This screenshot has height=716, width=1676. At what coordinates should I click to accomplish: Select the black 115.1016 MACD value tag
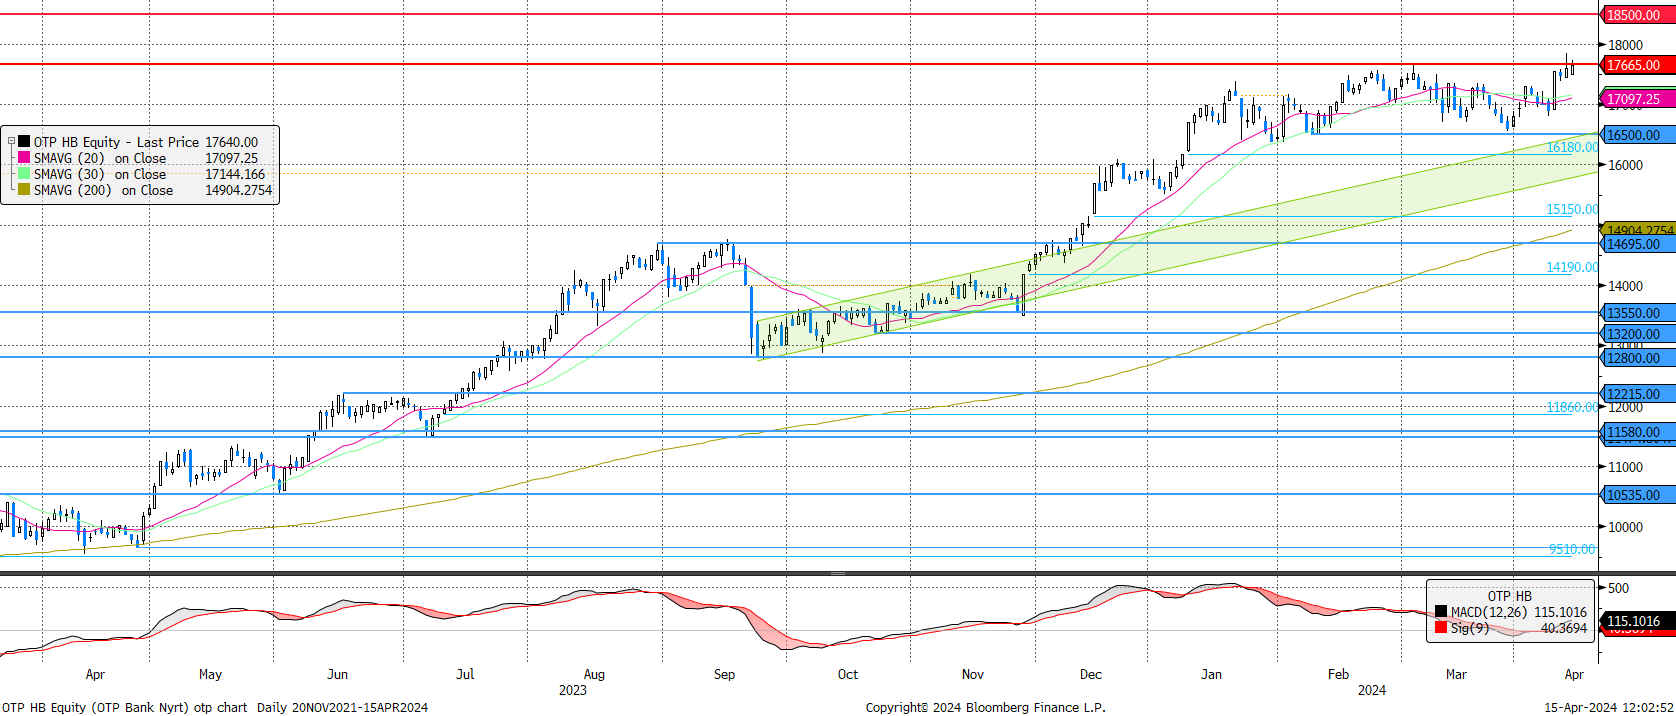coord(1638,621)
